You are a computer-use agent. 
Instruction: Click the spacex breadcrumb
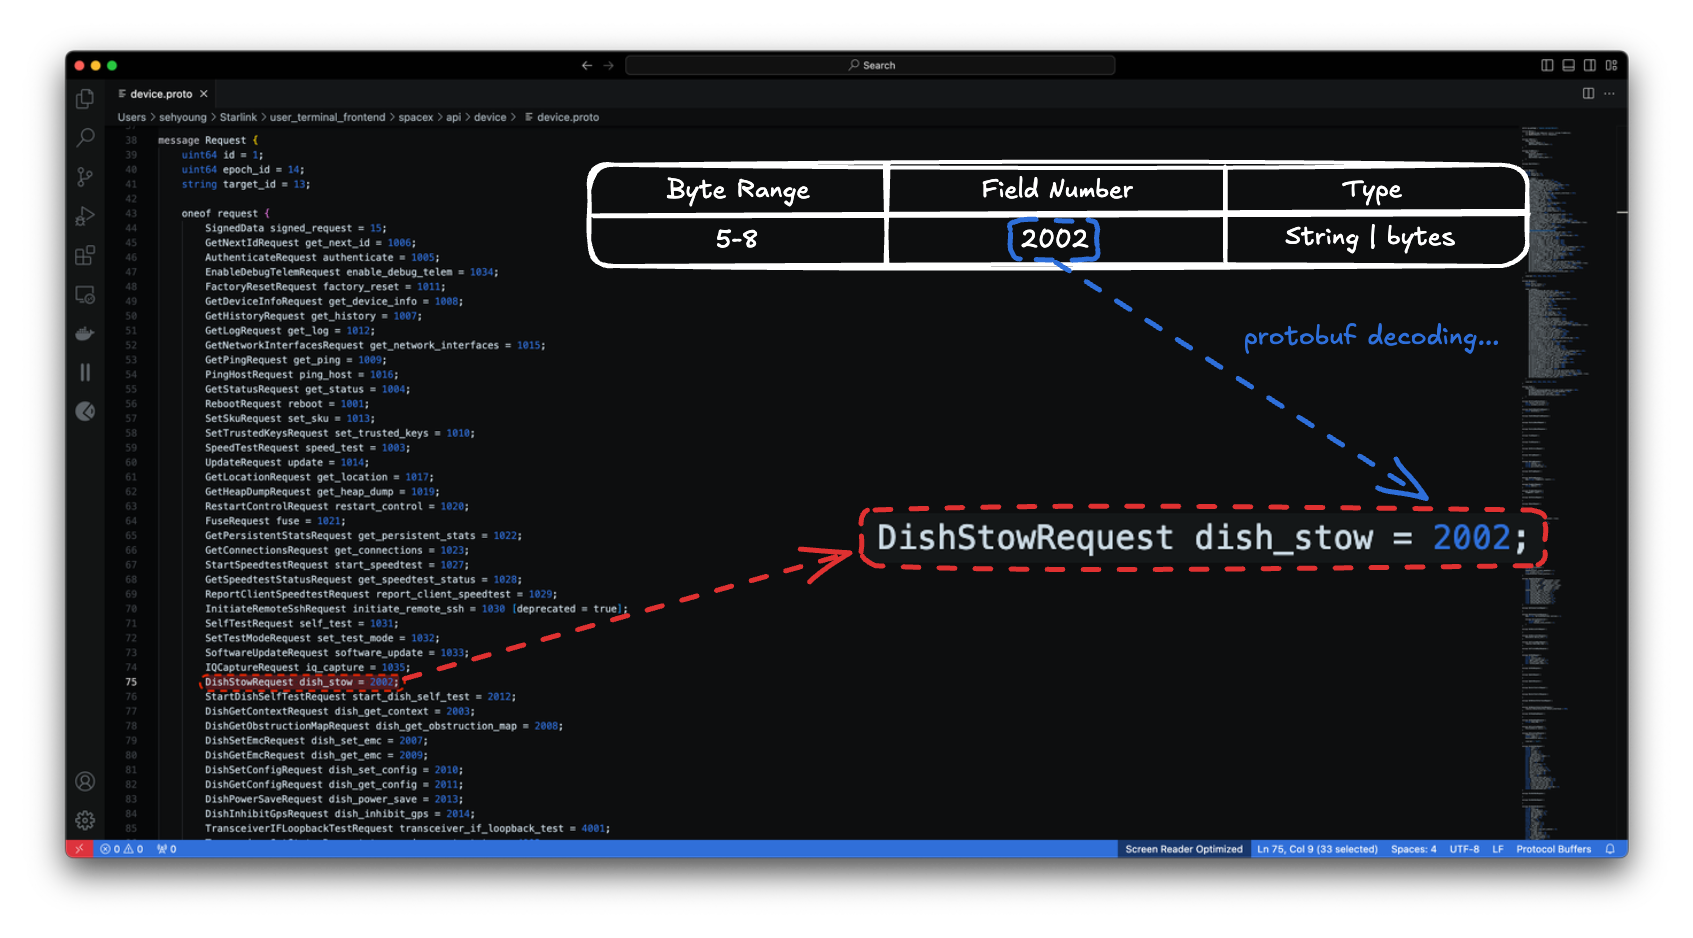click(416, 117)
